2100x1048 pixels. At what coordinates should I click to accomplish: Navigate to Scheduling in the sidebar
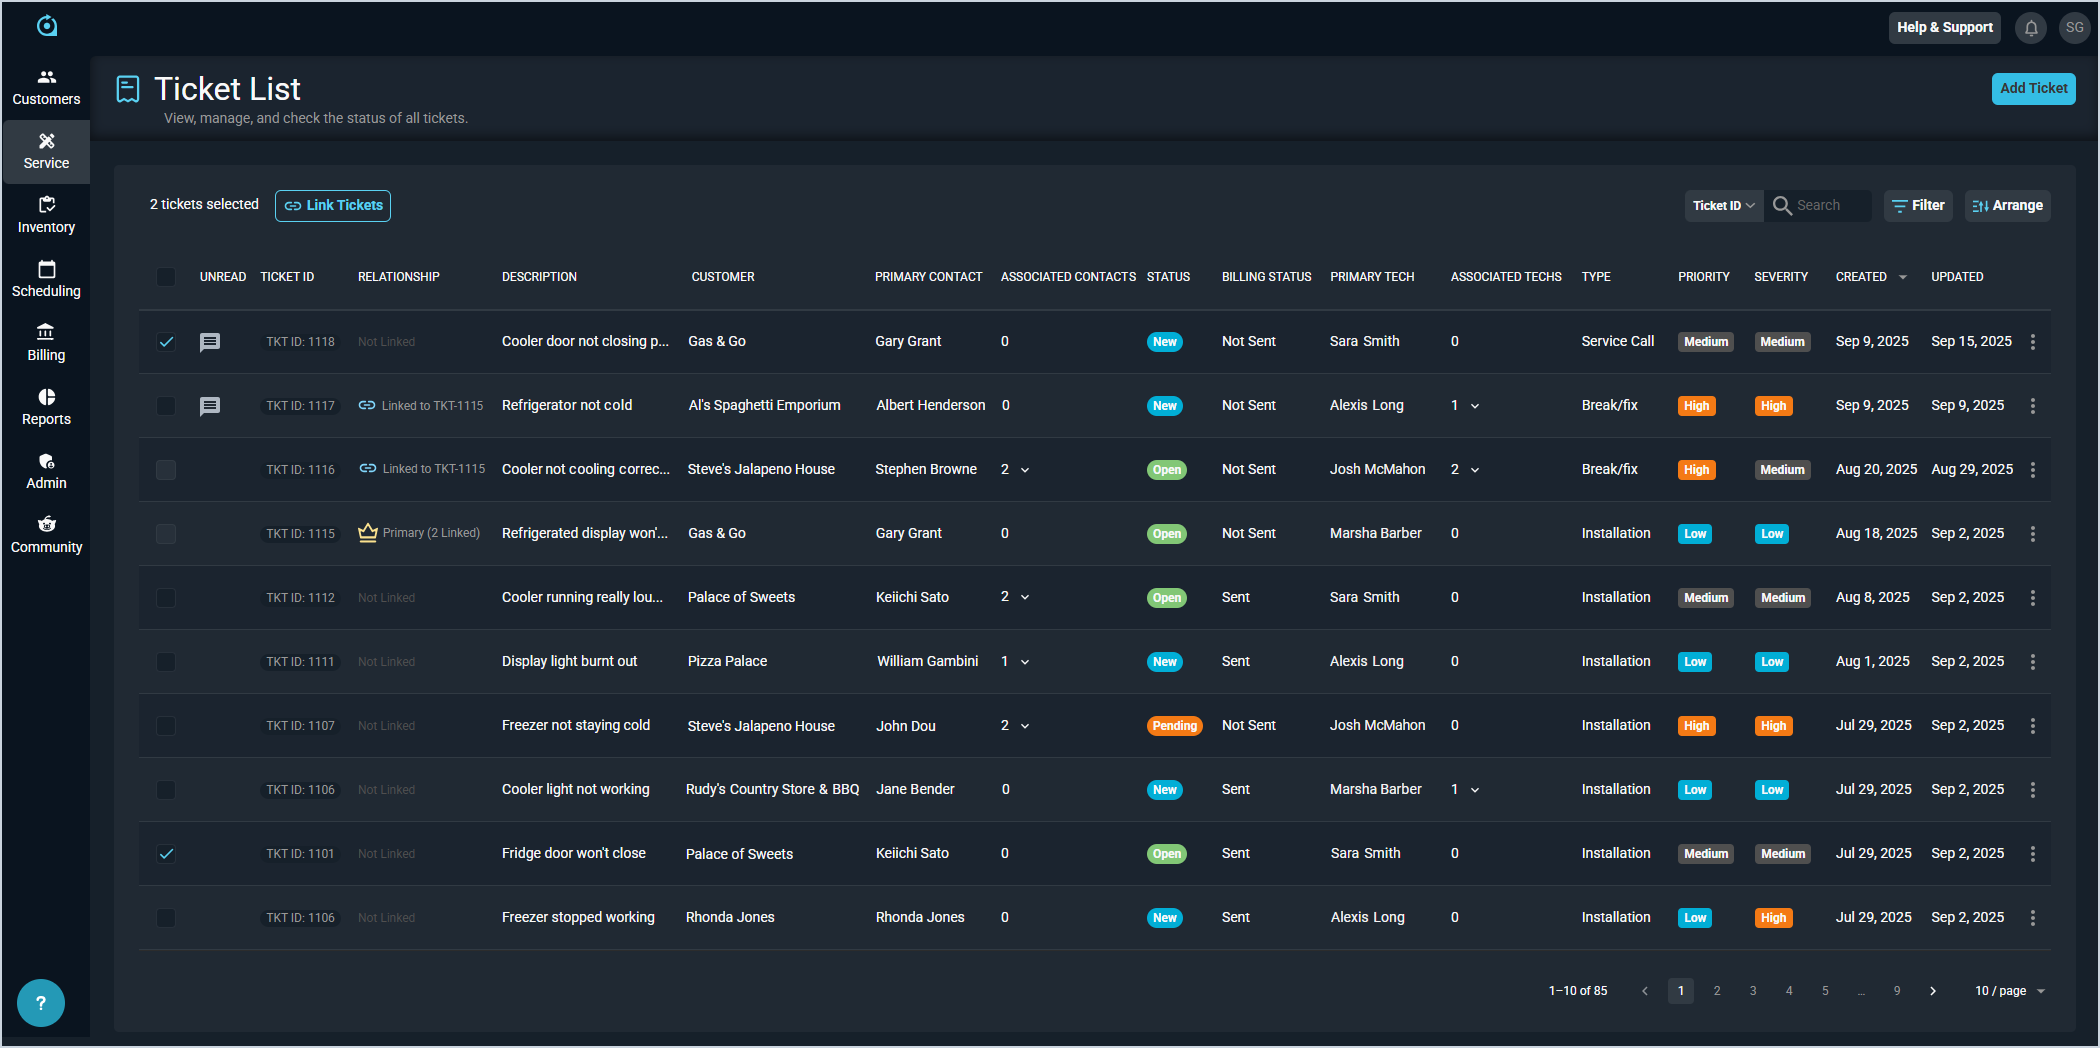point(46,279)
